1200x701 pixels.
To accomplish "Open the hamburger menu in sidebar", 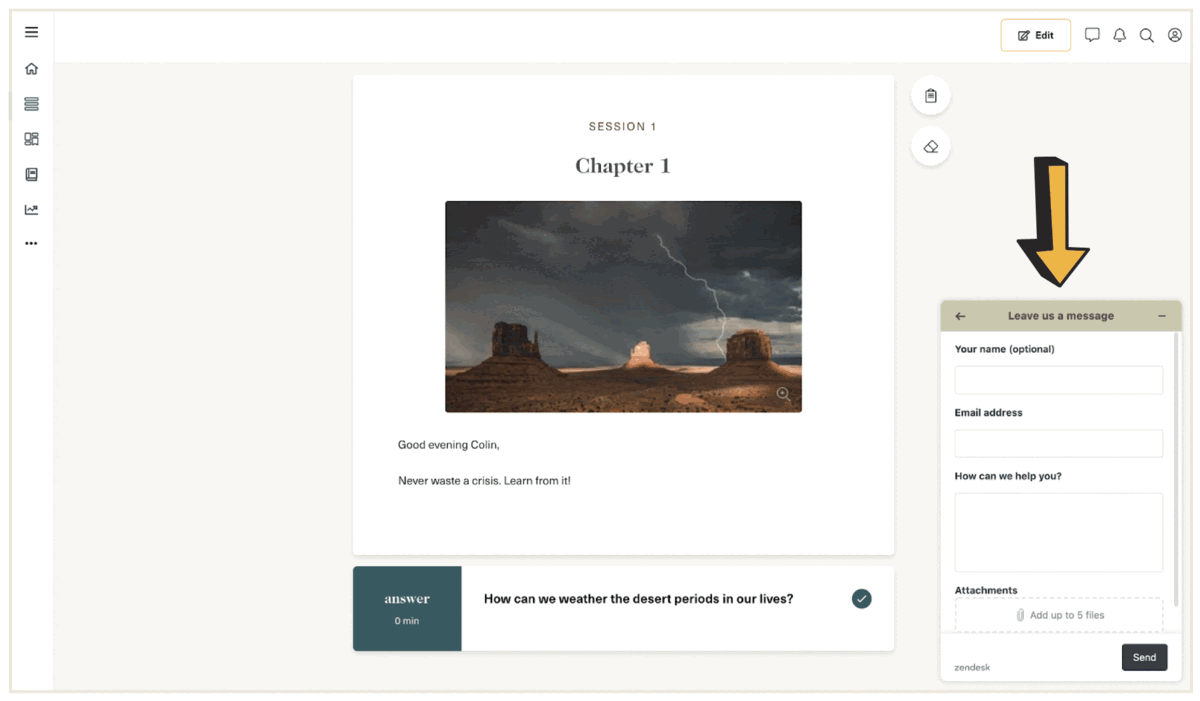I will pos(31,32).
